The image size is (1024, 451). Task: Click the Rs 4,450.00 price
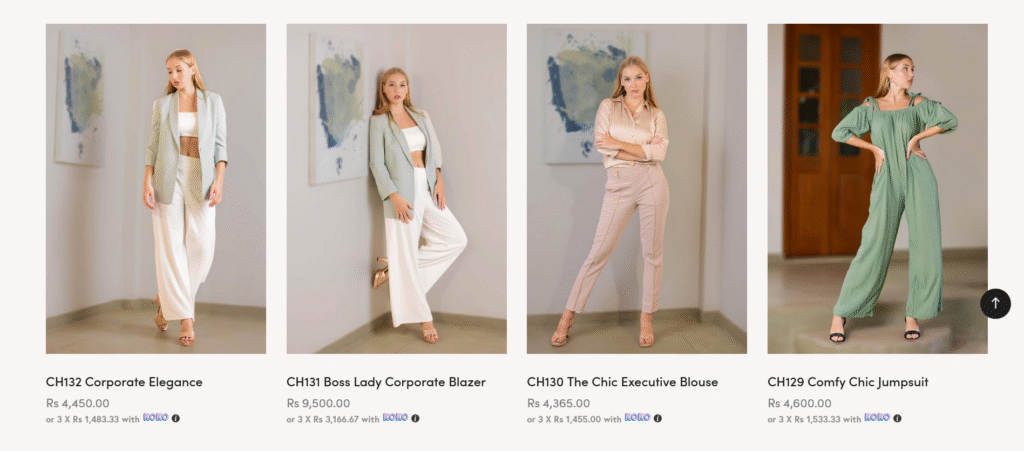pyautogui.click(x=77, y=403)
